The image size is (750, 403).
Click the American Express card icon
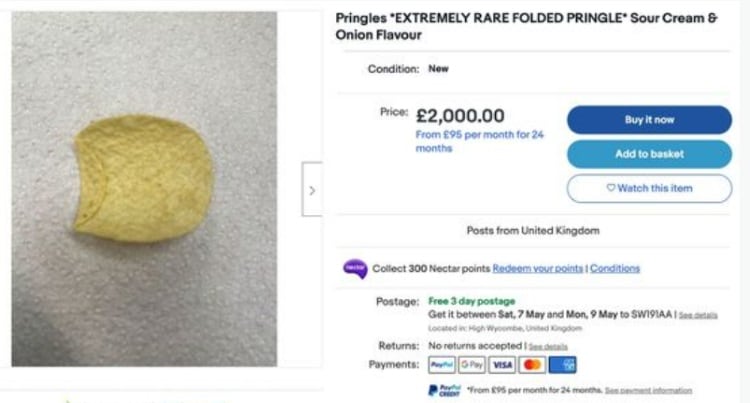pos(563,365)
